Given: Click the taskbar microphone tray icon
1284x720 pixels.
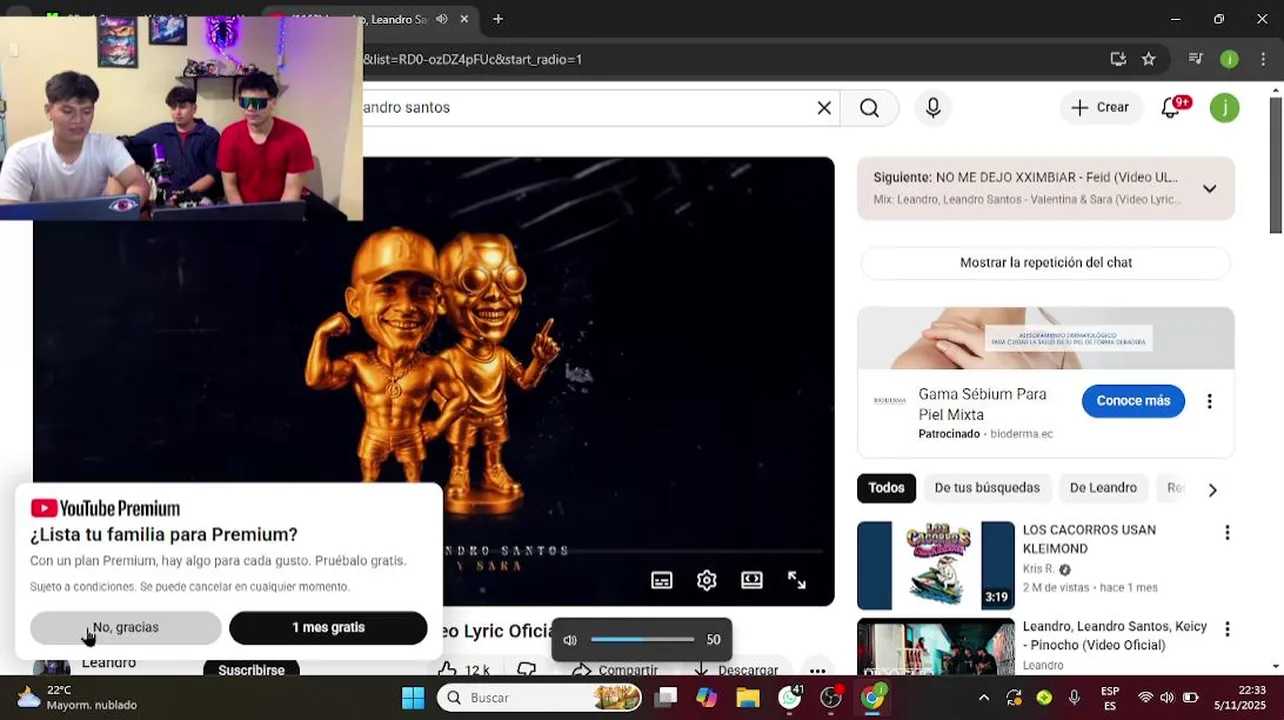Looking at the screenshot, I should pyautogui.click(x=1075, y=697).
